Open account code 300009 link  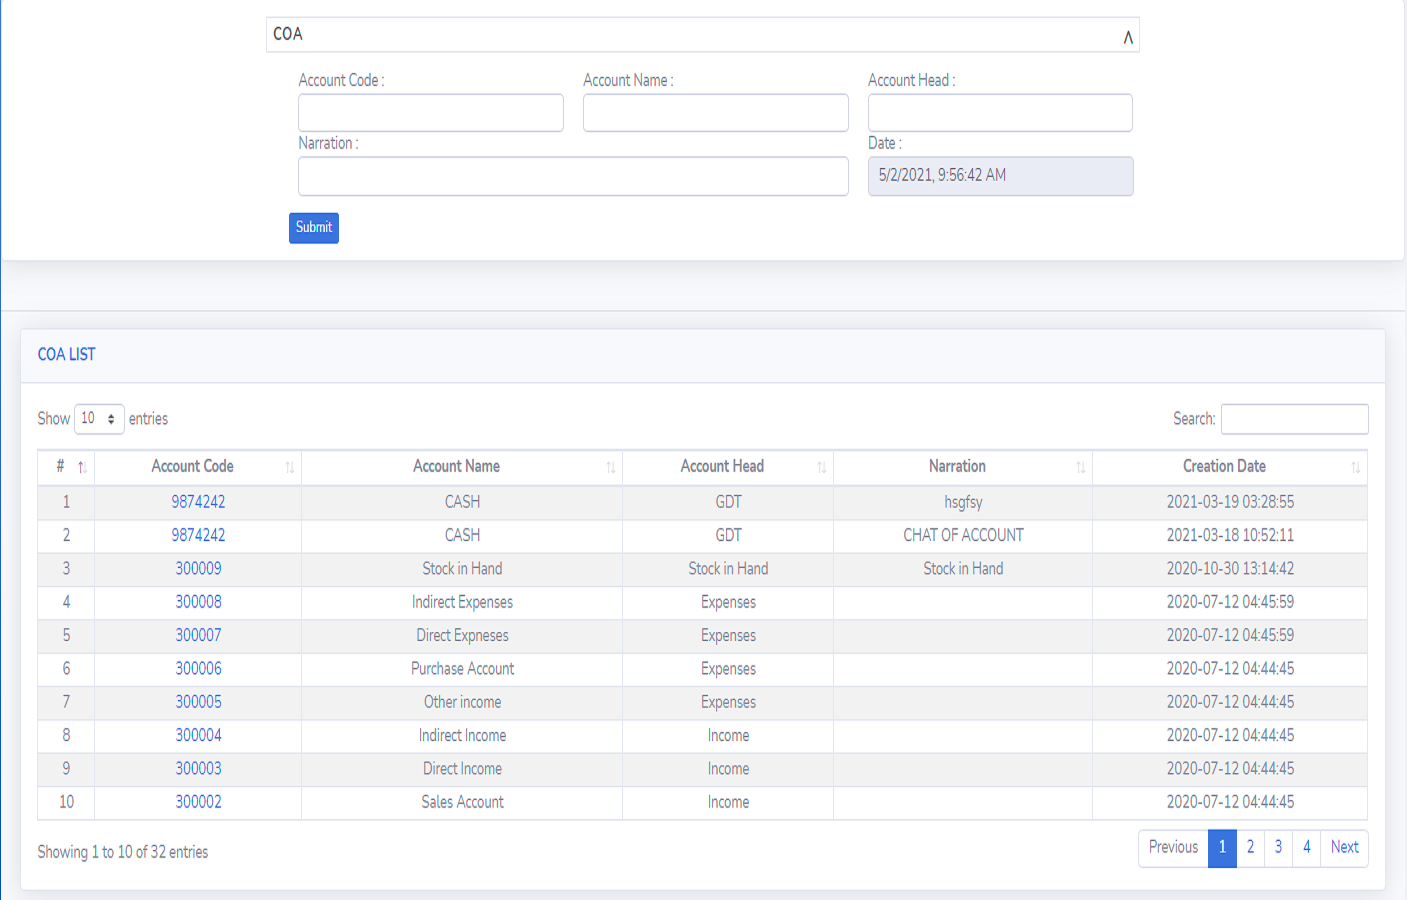click(x=198, y=569)
